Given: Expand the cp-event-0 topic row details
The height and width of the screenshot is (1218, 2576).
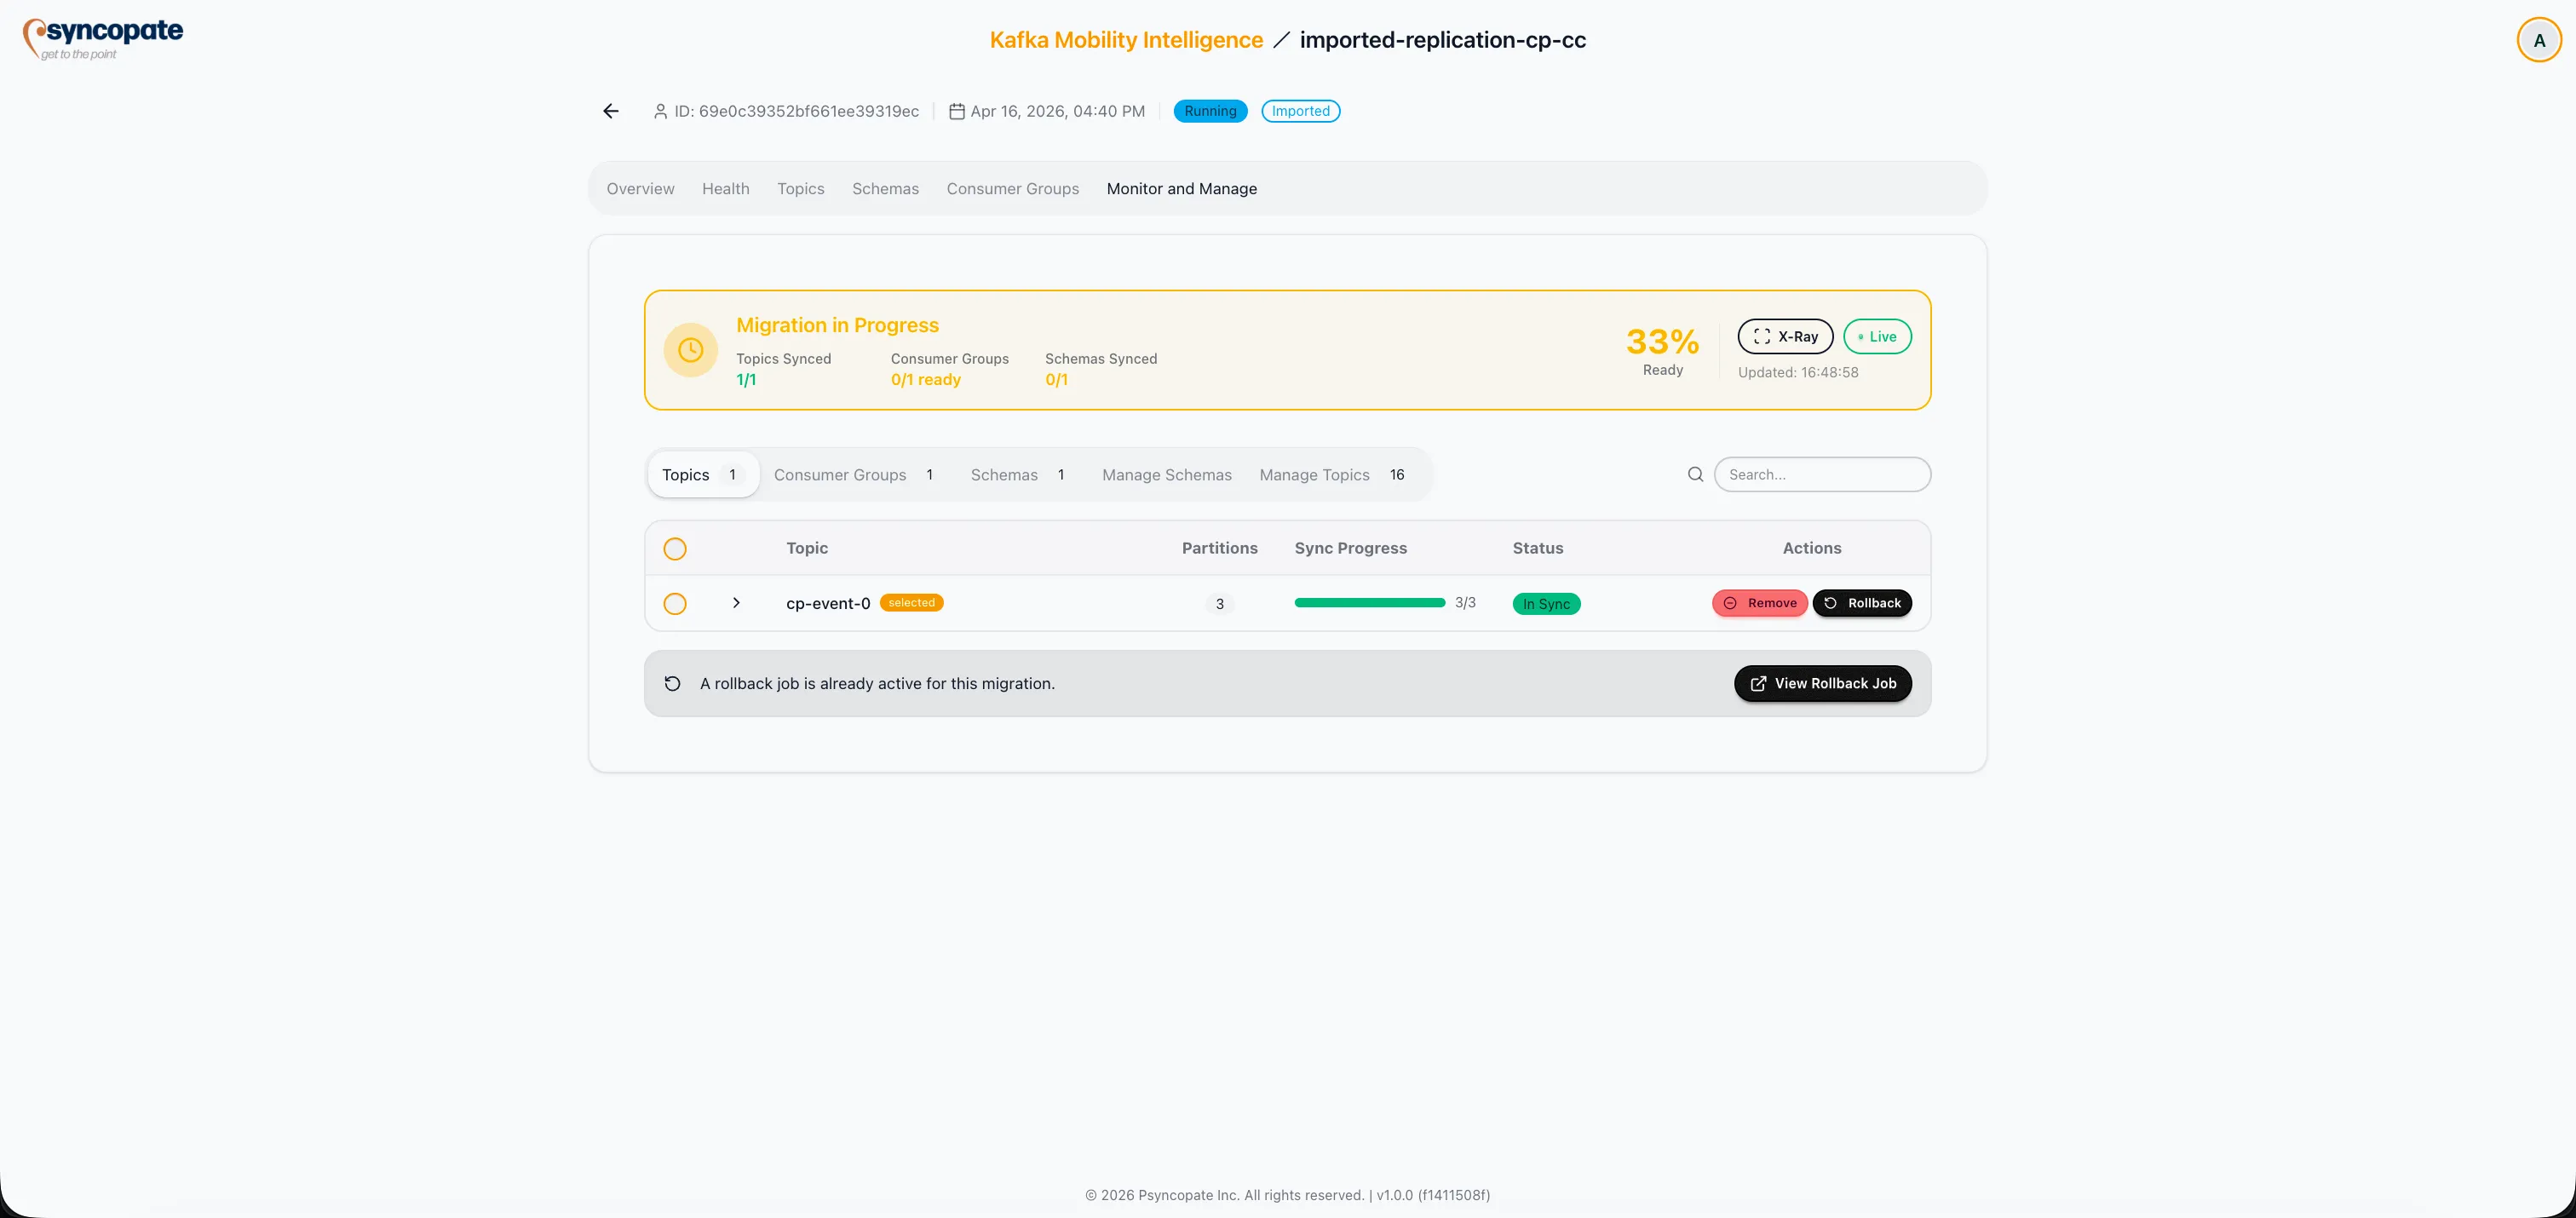Looking at the screenshot, I should click(x=737, y=604).
